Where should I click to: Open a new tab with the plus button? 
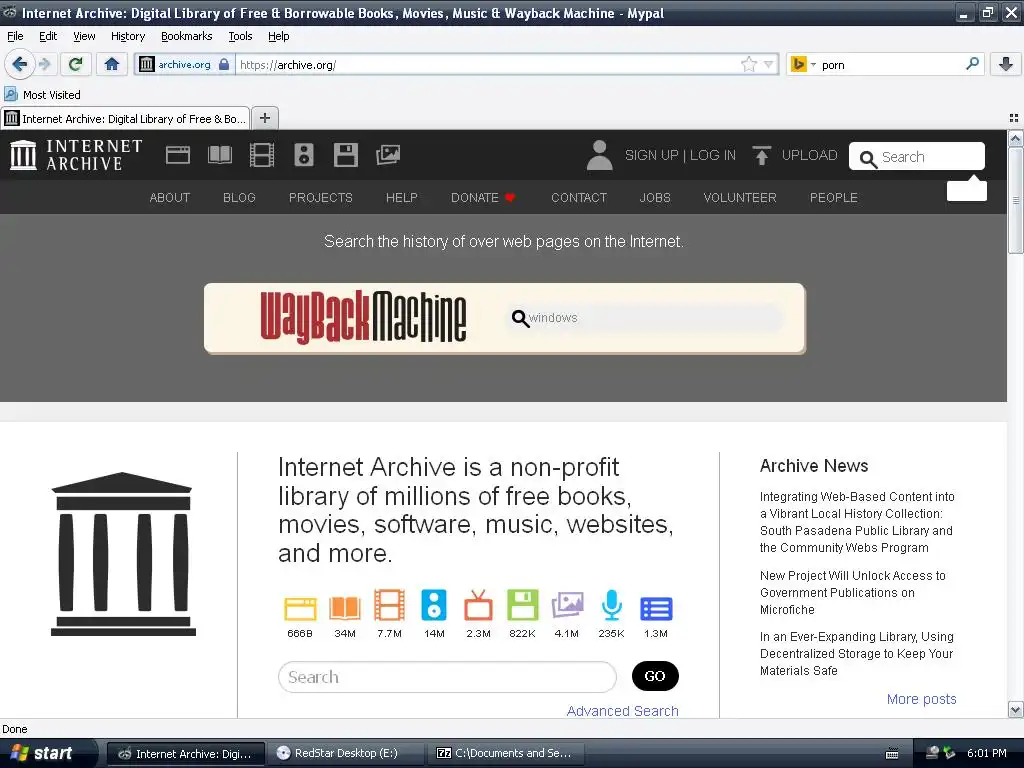[x=264, y=118]
